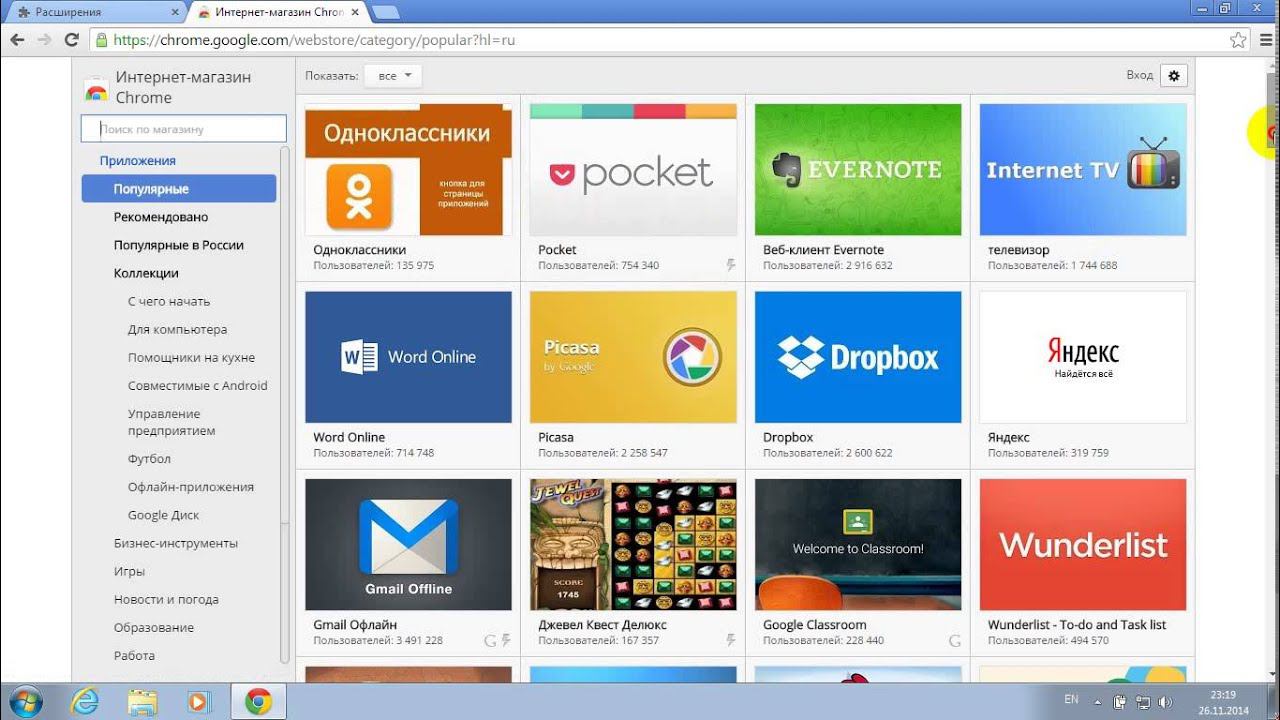The height and width of the screenshot is (720, 1280).
Task: Open the Evernote web client tile
Action: point(858,188)
